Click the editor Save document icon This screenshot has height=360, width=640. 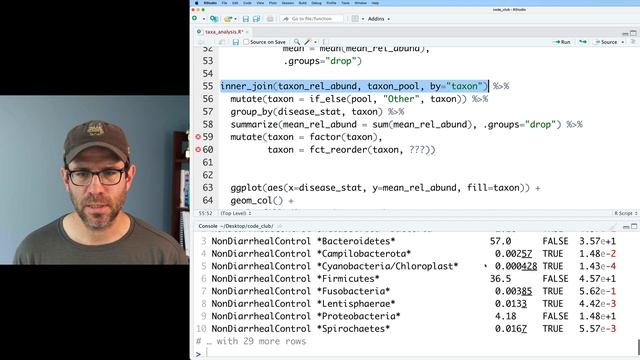point(236,42)
